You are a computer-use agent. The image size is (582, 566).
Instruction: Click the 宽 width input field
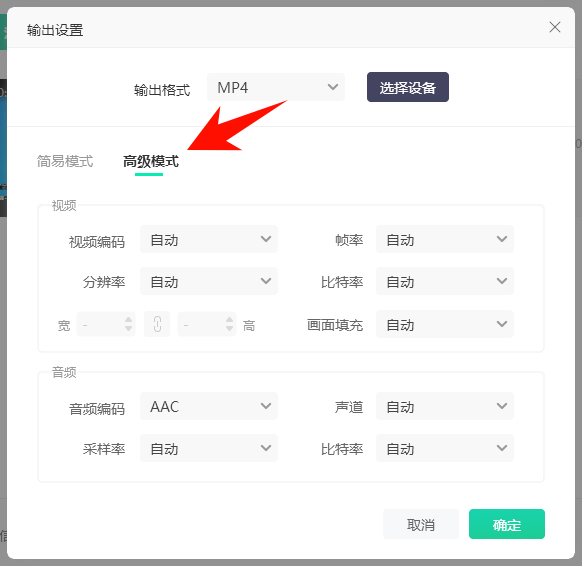[106, 324]
